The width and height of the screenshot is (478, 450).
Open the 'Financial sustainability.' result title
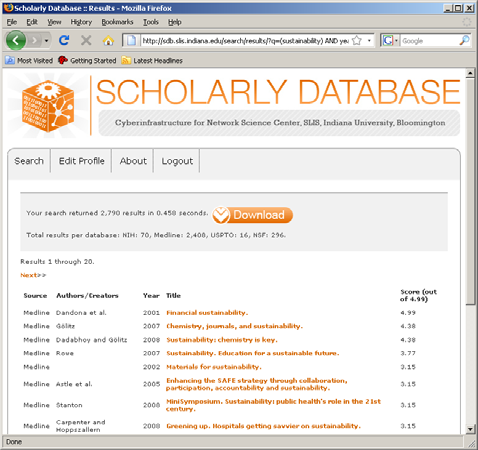207,313
